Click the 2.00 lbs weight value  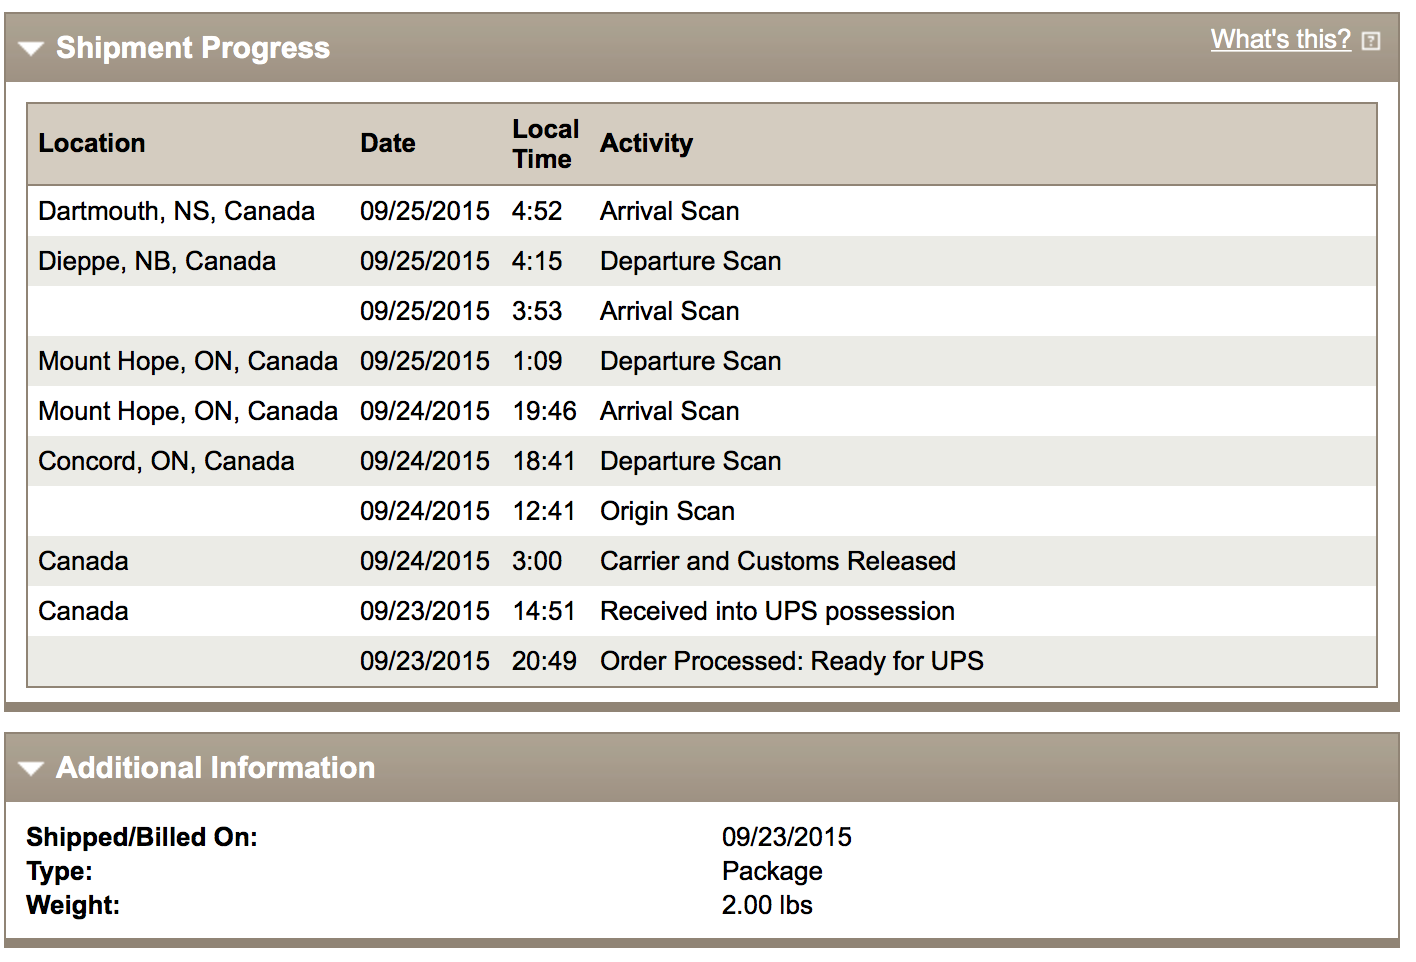(767, 905)
